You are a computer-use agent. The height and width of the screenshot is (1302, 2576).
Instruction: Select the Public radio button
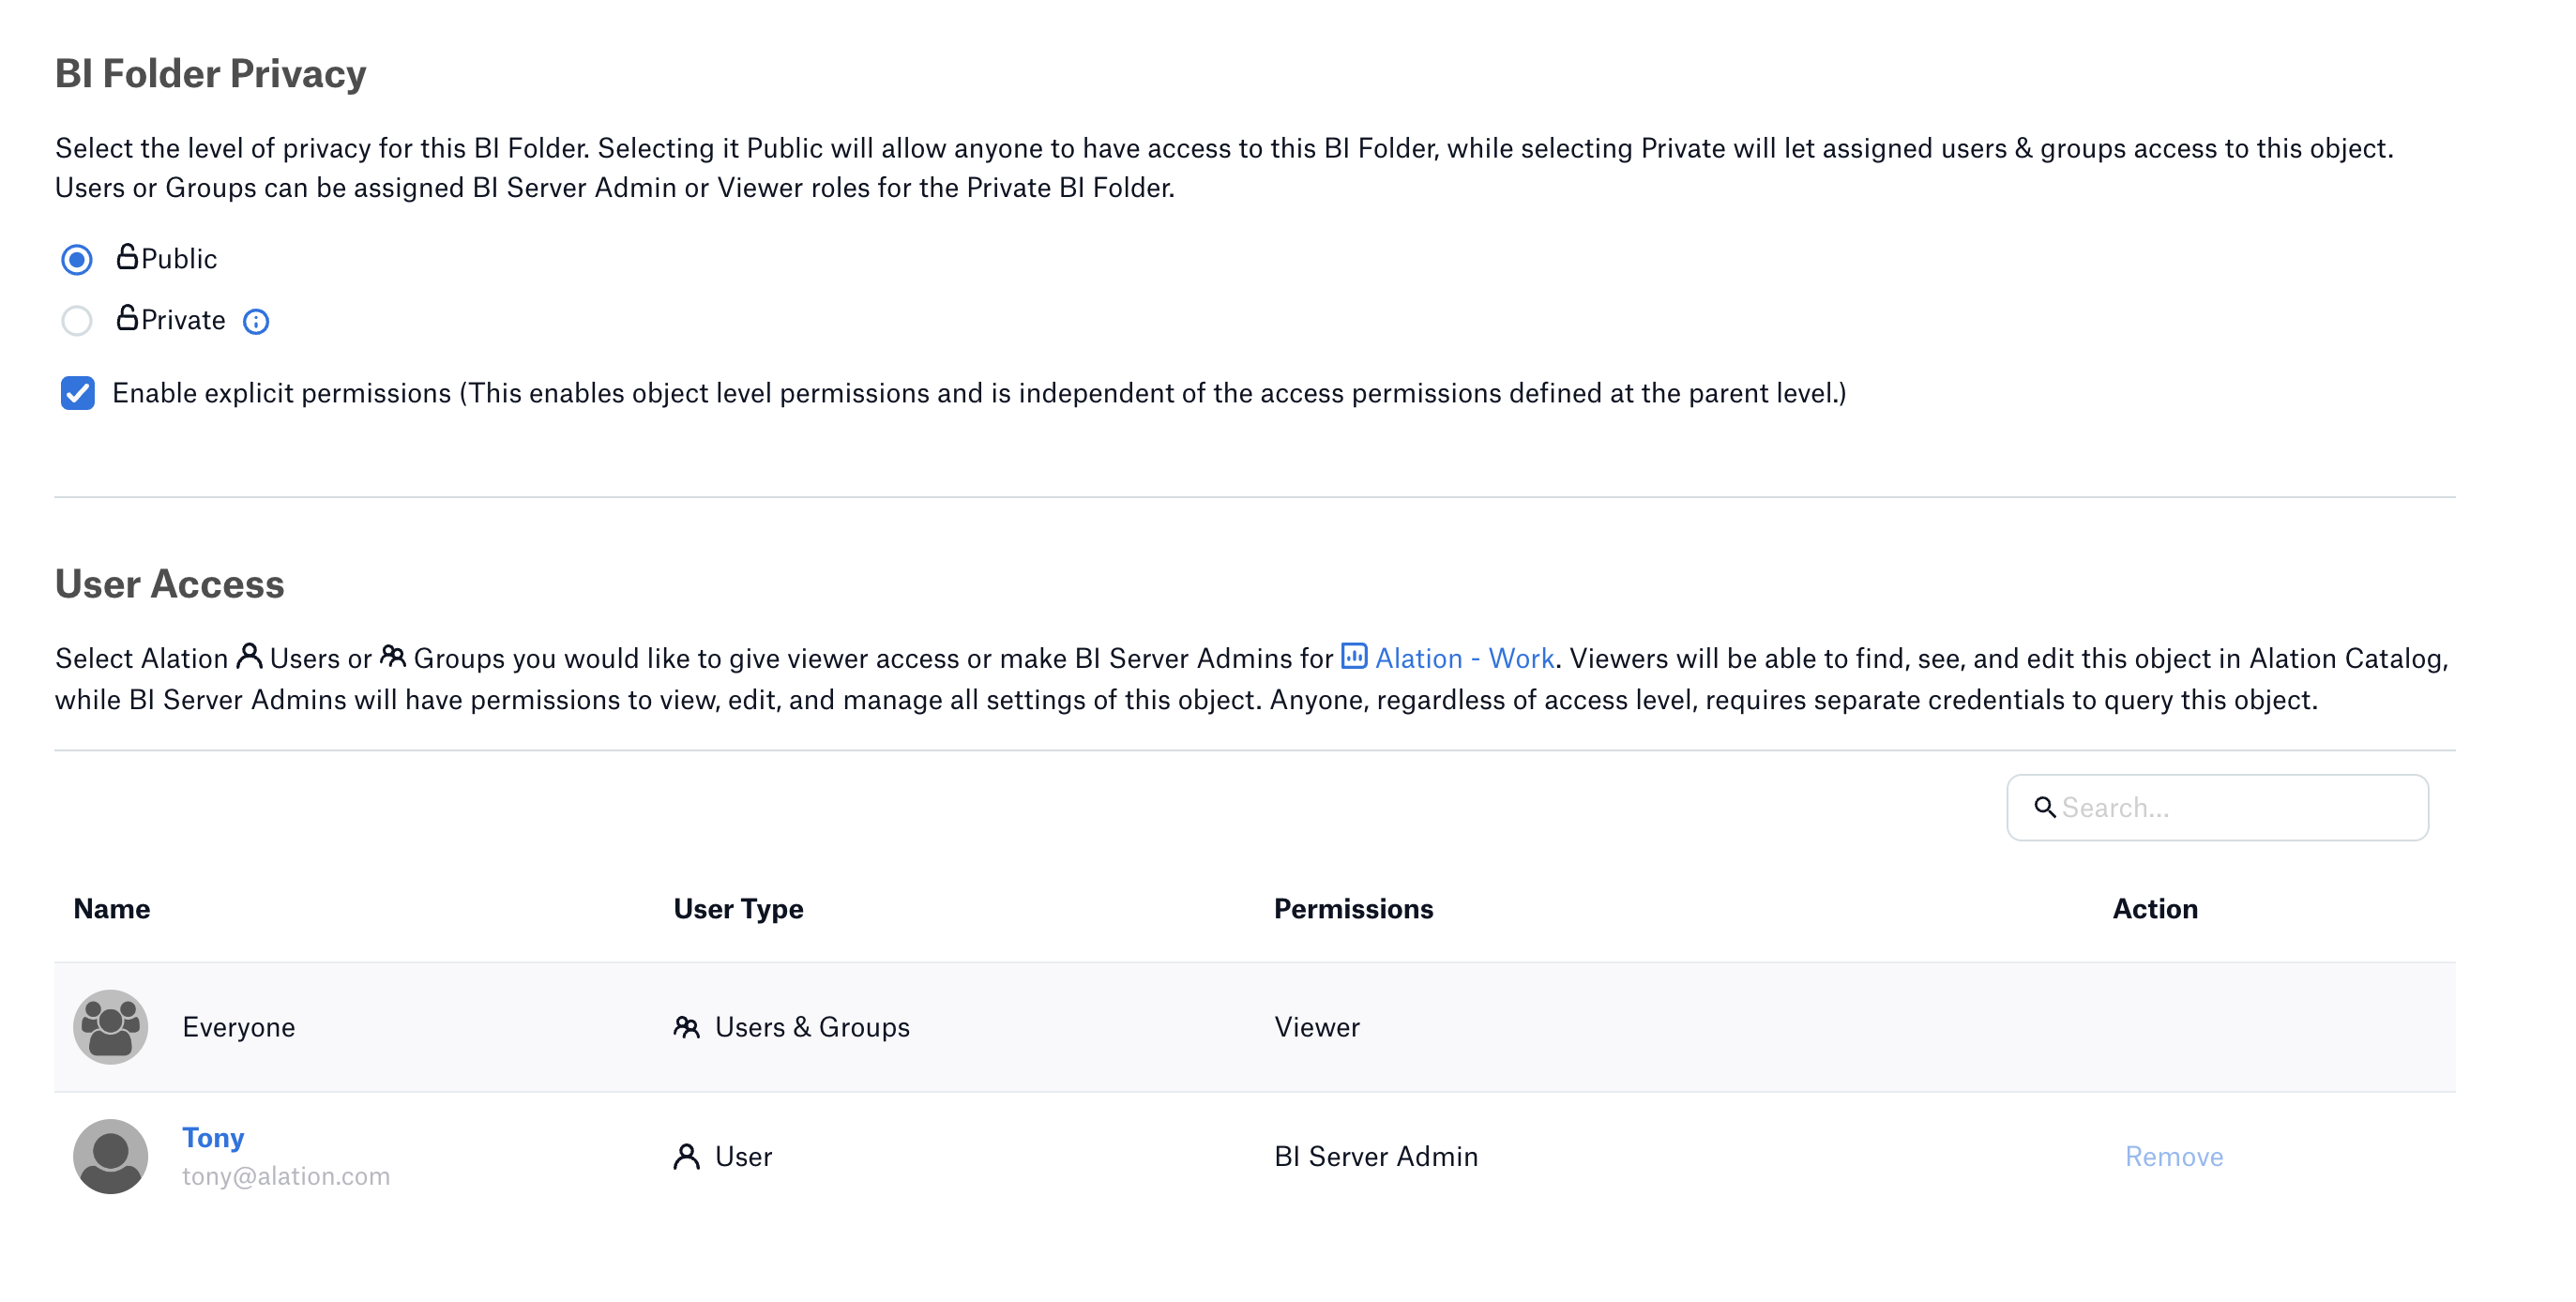point(77,260)
